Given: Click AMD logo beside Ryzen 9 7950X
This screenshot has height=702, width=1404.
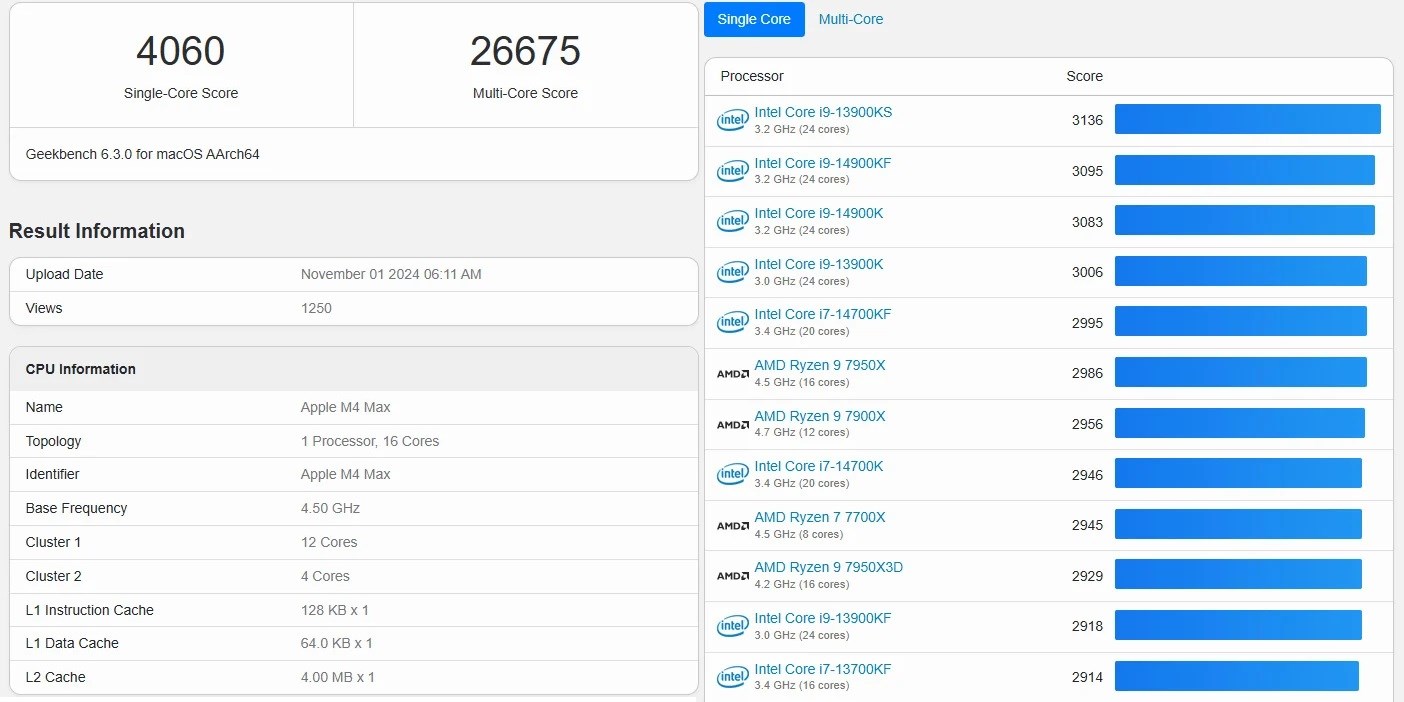Looking at the screenshot, I should 732,374.
